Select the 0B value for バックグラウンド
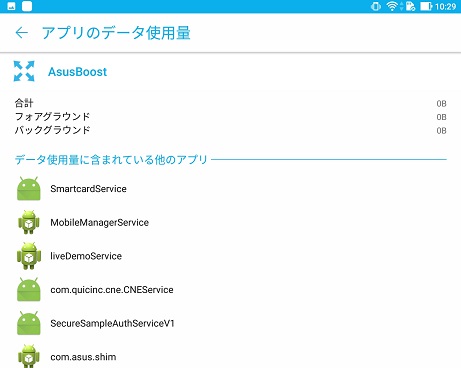This screenshot has width=461, height=368. pyautogui.click(x=441, y=131)
